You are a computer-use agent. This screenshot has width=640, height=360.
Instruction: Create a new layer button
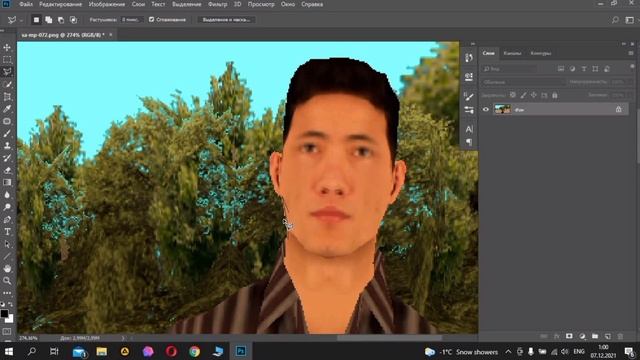tap(608, 336)
